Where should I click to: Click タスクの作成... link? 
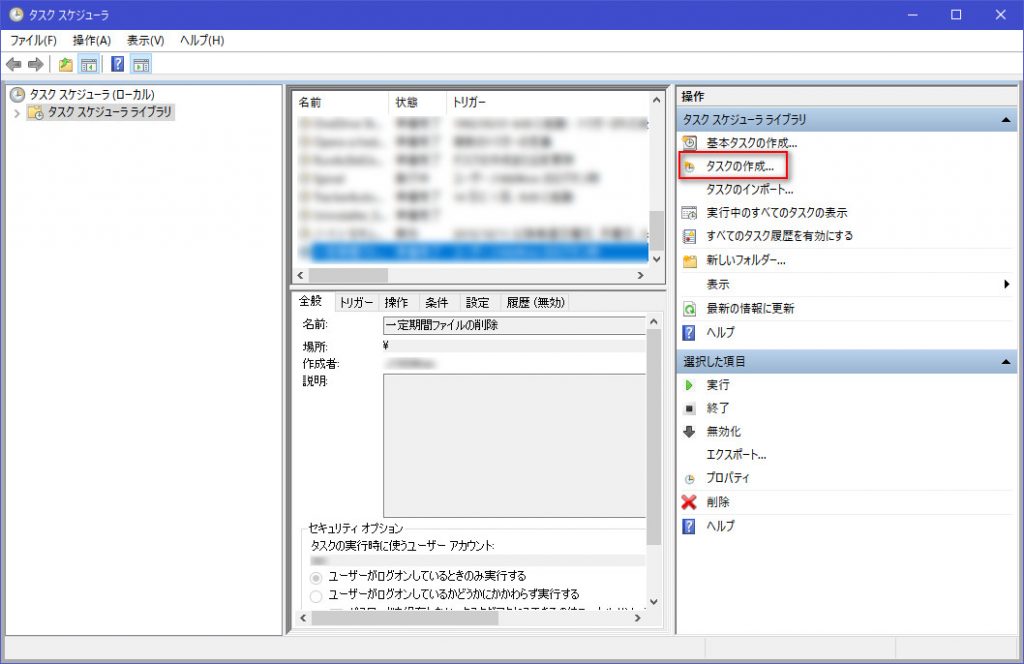(x=740, y=166)
